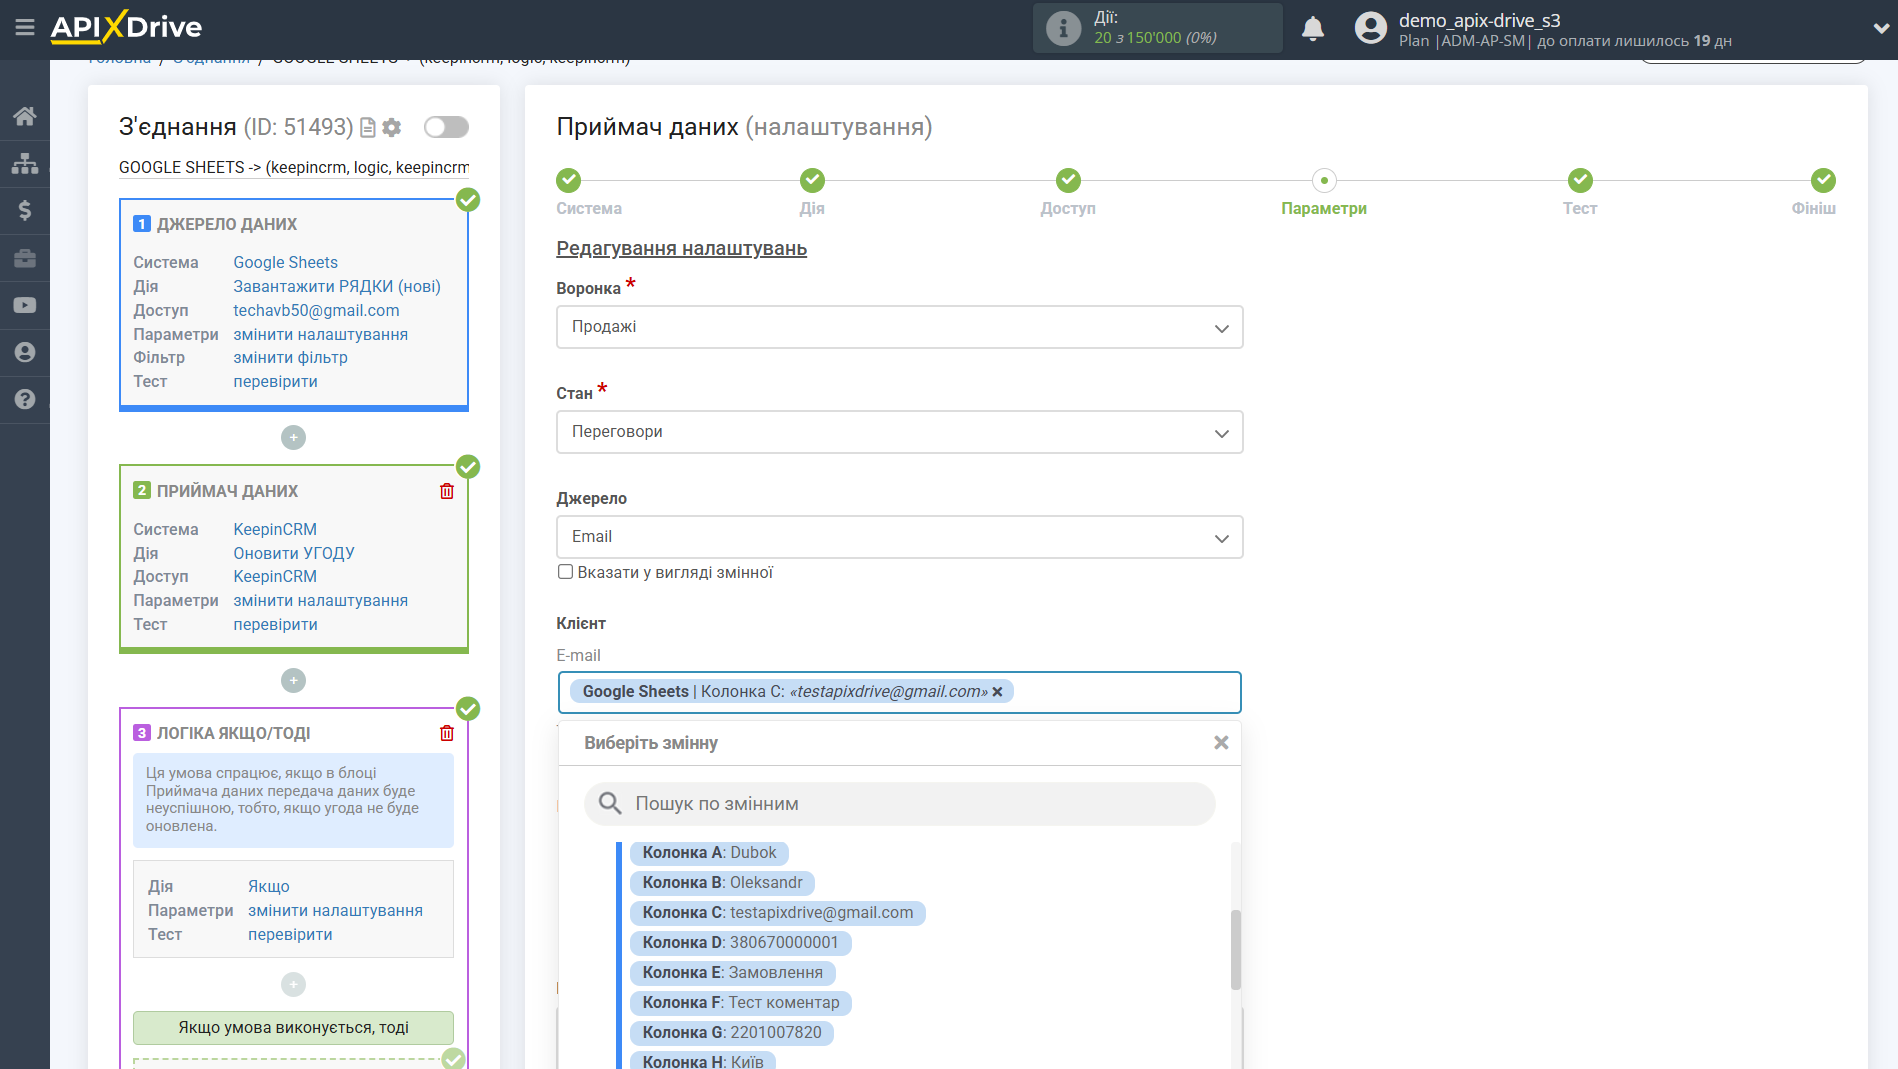Click the ApiX-Drive logo
Image resolution: width=1898 pixels, height=1069 pixels.
coord(126,27)
